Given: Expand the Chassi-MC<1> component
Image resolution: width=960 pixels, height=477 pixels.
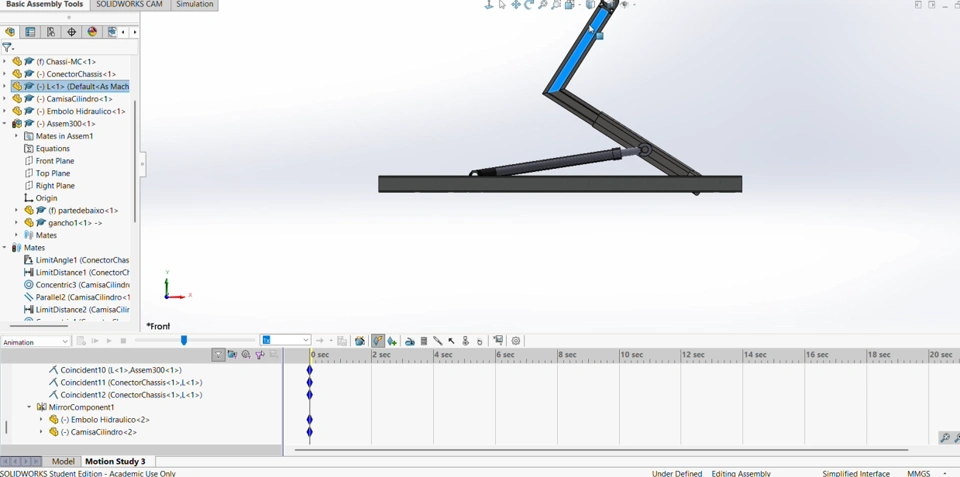Looking at the screenshot, I should point(5,62).
